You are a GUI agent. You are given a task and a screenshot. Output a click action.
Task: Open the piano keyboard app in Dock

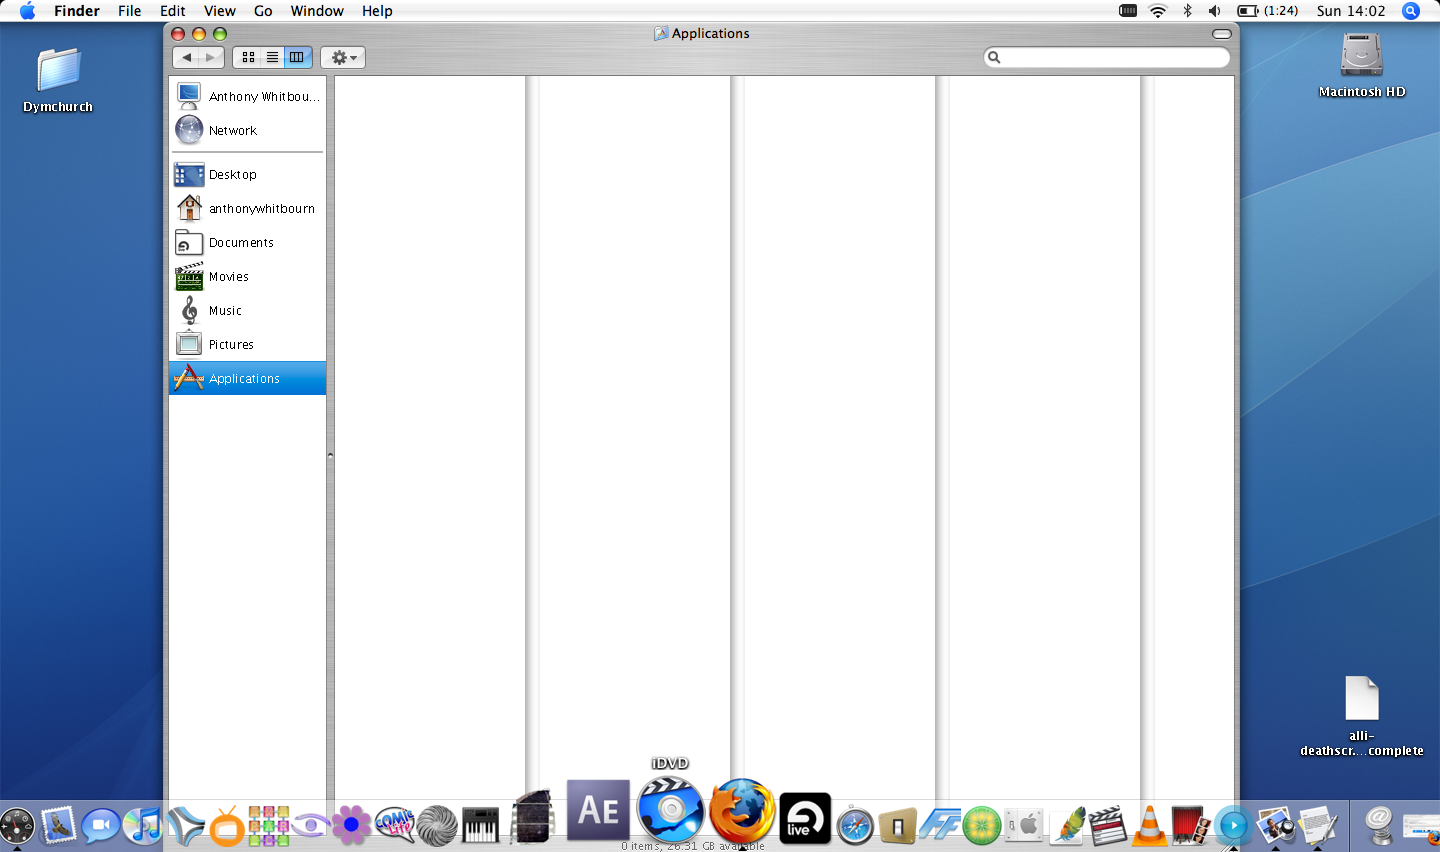coord(480,826)
